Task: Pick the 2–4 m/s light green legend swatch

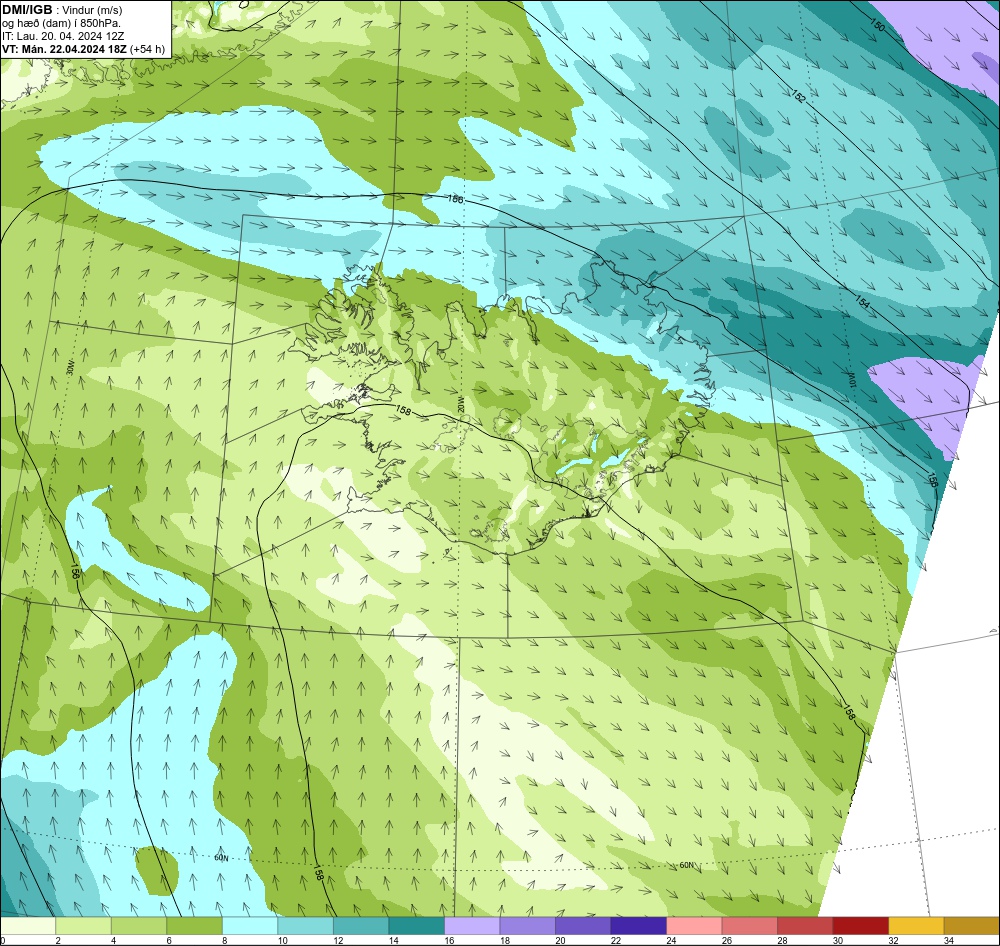Action: 84,926
